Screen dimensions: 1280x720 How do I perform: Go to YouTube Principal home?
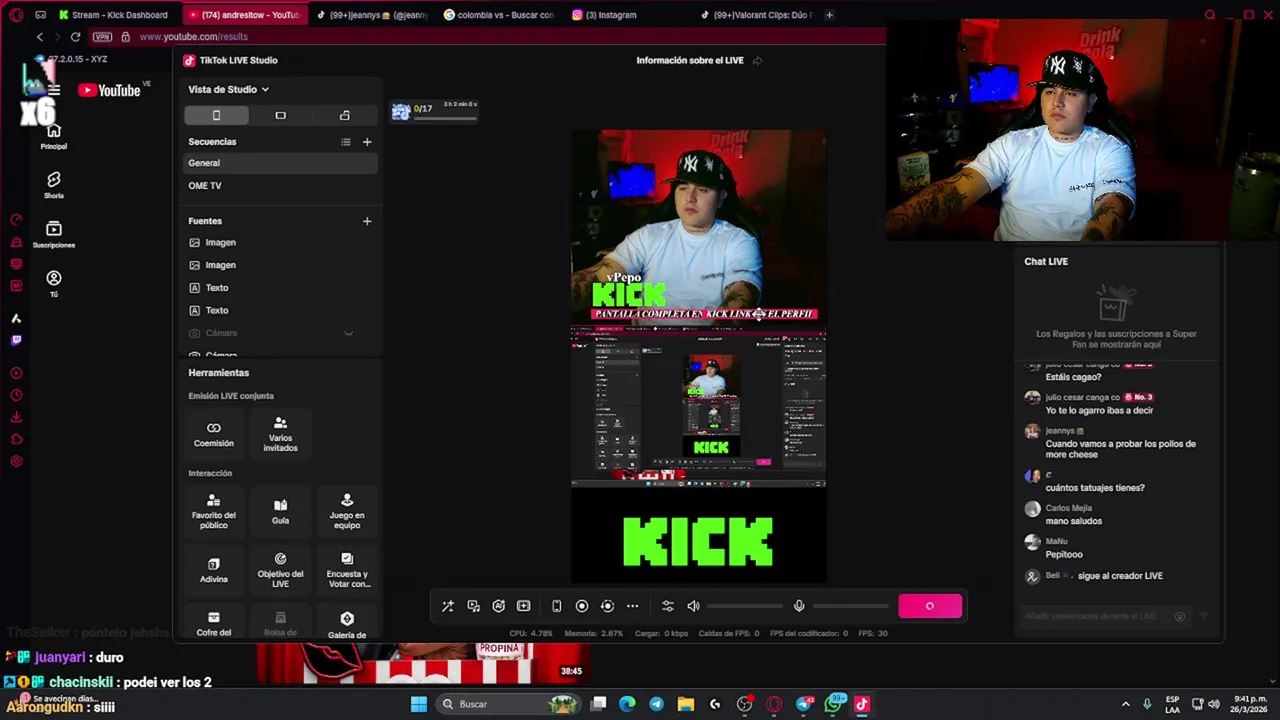[54, 136]
